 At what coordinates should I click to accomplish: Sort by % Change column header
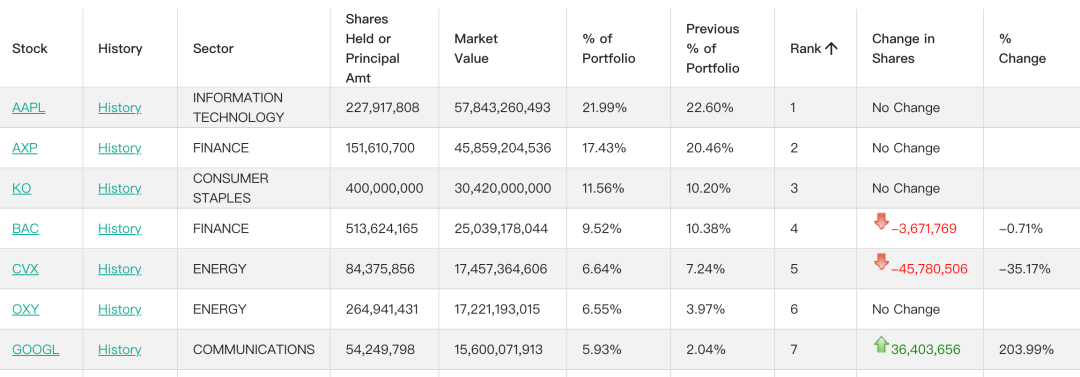click(1022, 48)
